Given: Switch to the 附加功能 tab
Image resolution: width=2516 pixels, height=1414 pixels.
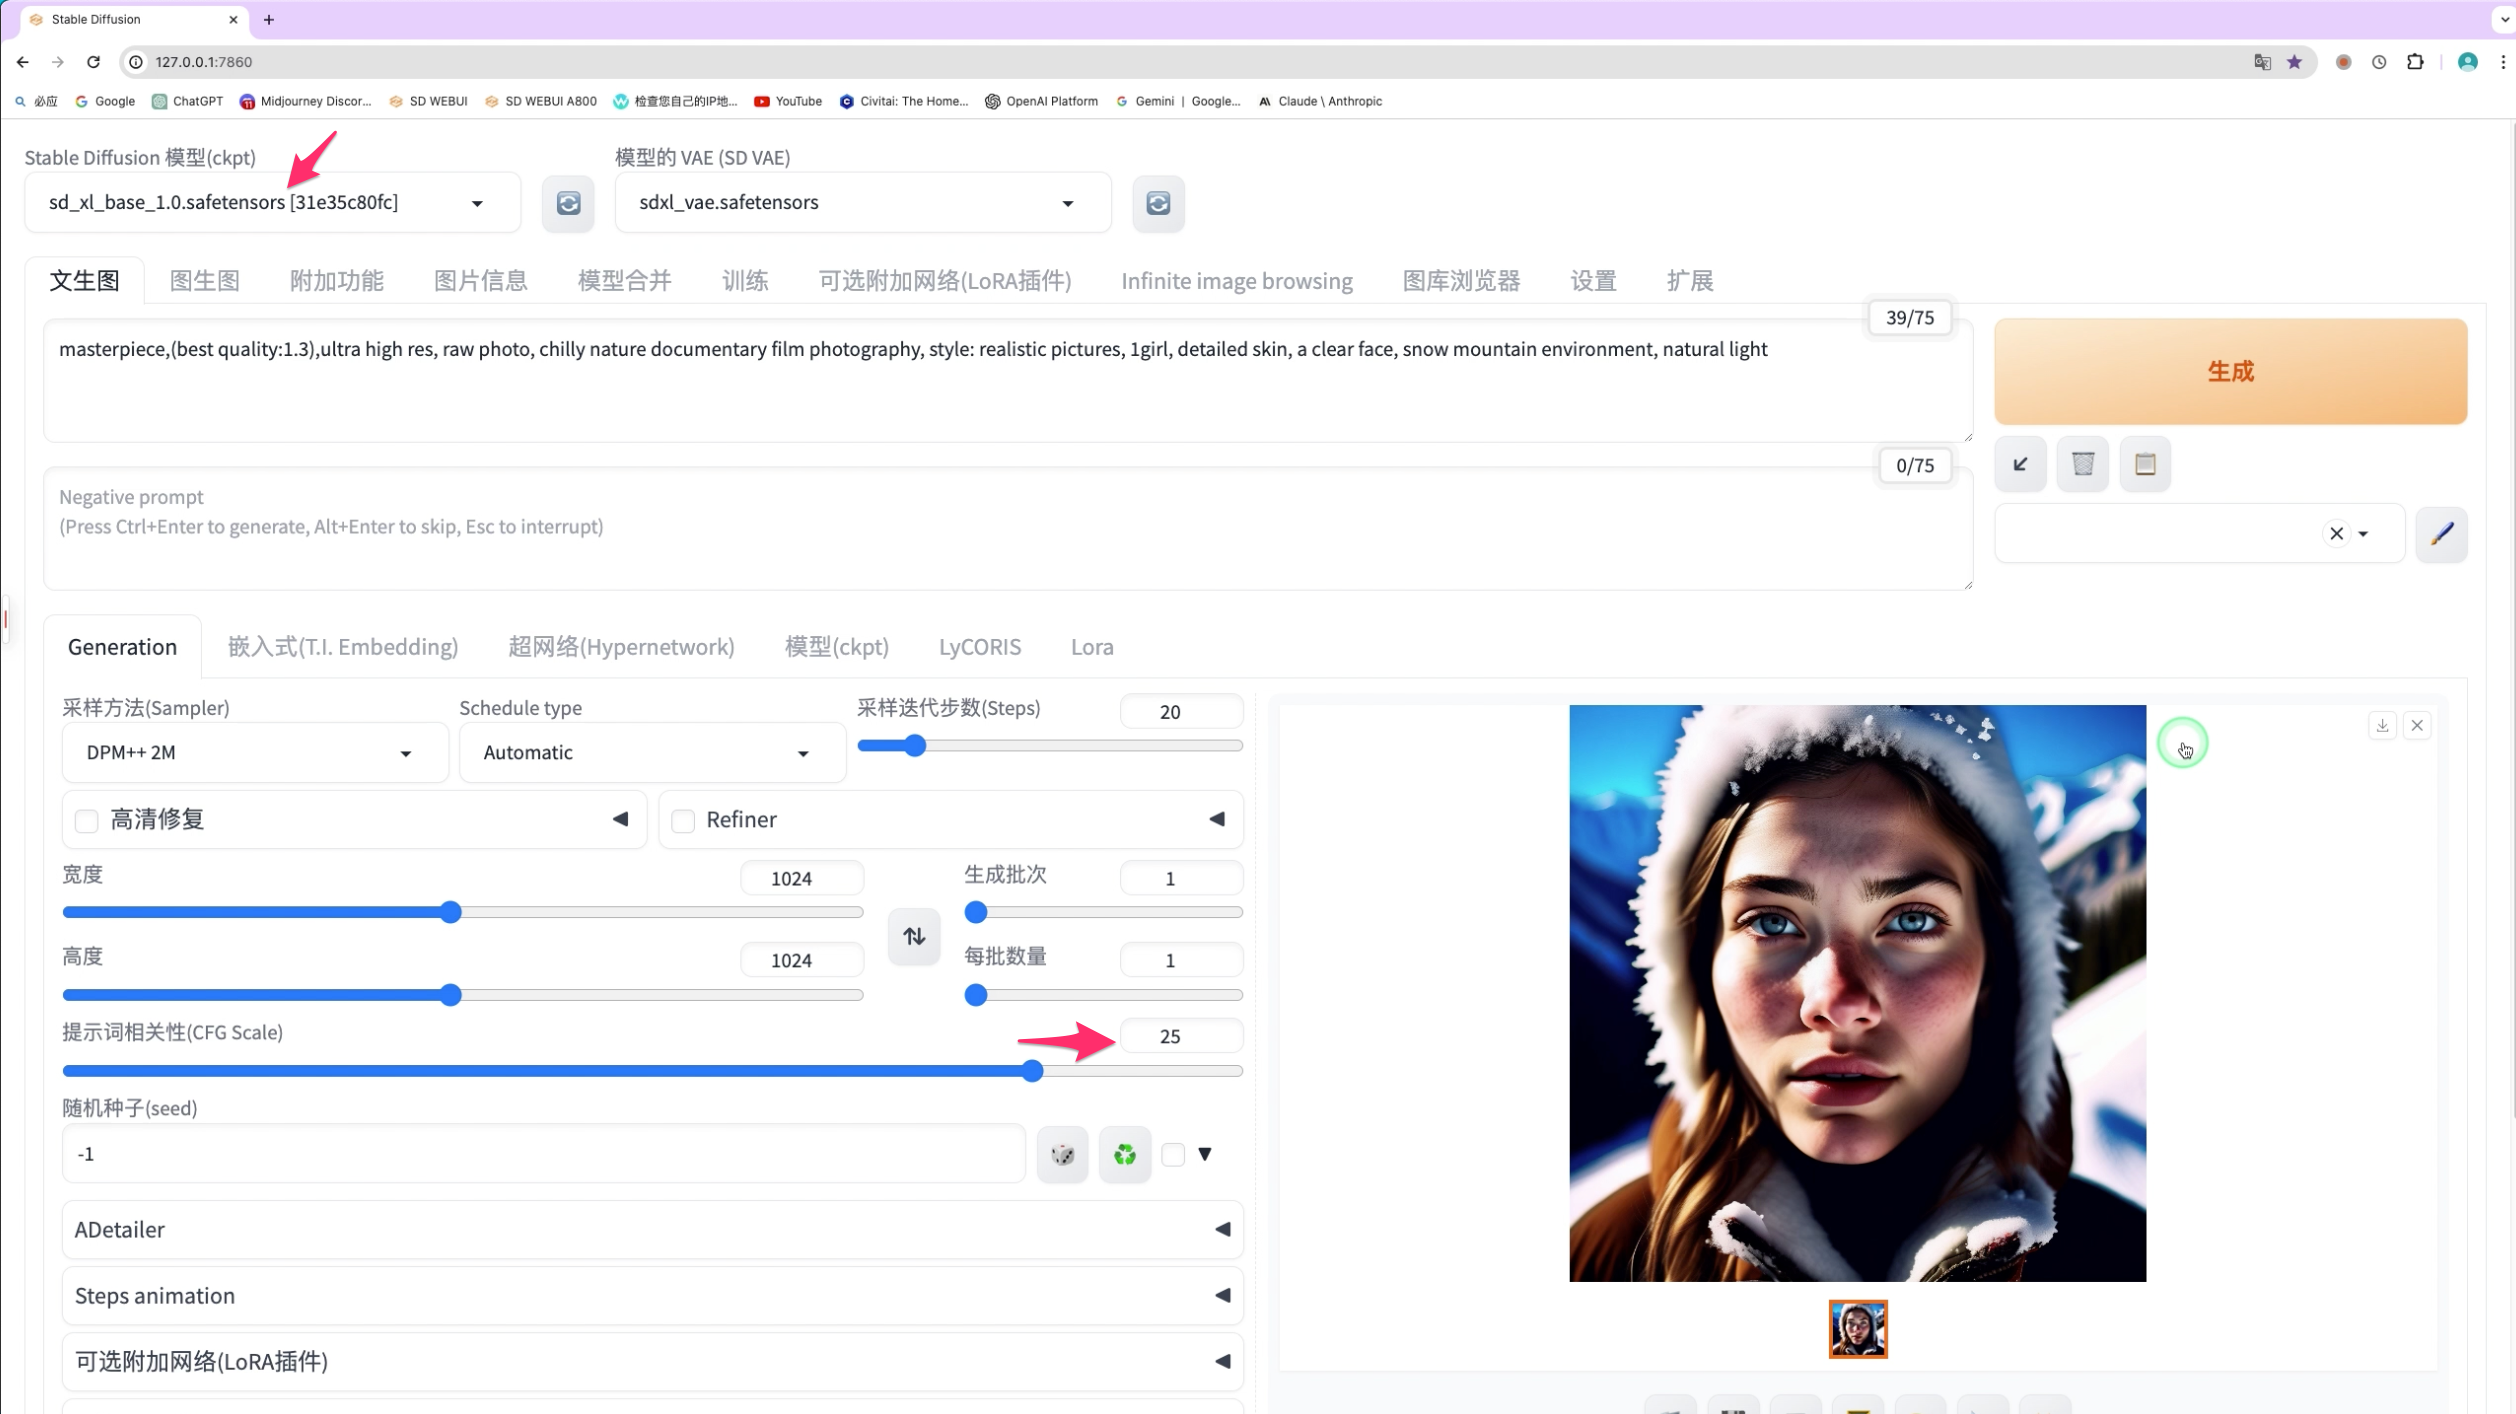Looking at the screenshot, I should pos(336,281).
